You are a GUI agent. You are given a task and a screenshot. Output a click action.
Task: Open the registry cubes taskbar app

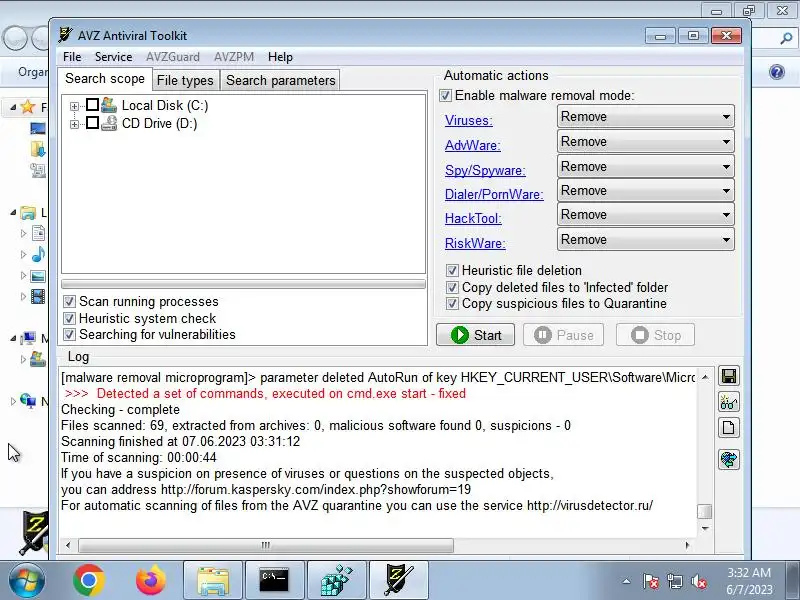click(x=337, y=581)
